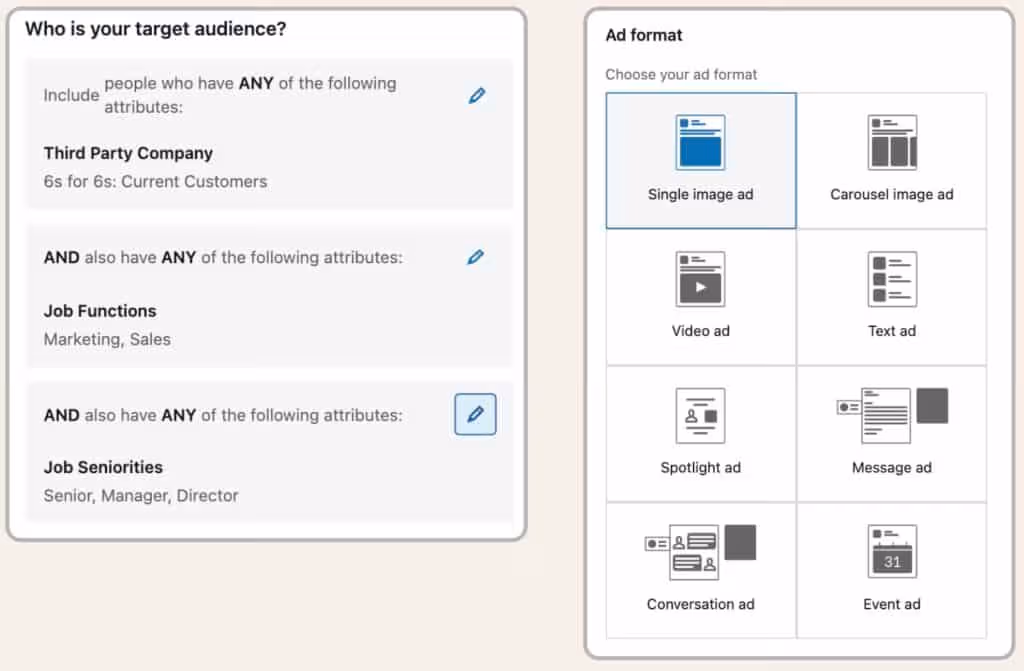Screen dimensions: 1024x671
Task: Select the Text ad icon
Action: (892, 279)
